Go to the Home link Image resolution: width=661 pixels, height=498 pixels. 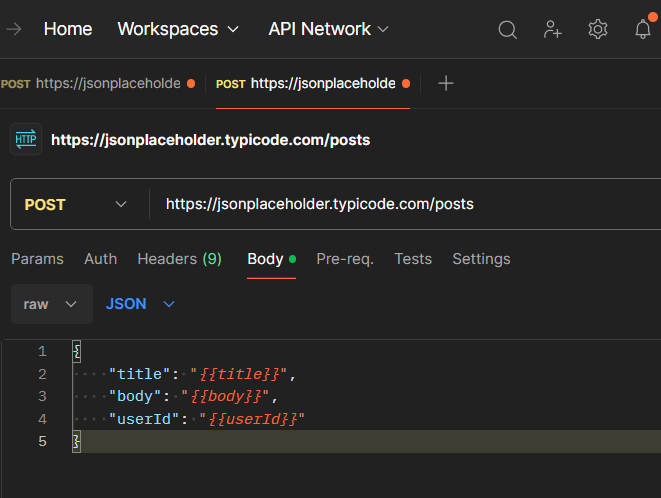tap(68, 30)
